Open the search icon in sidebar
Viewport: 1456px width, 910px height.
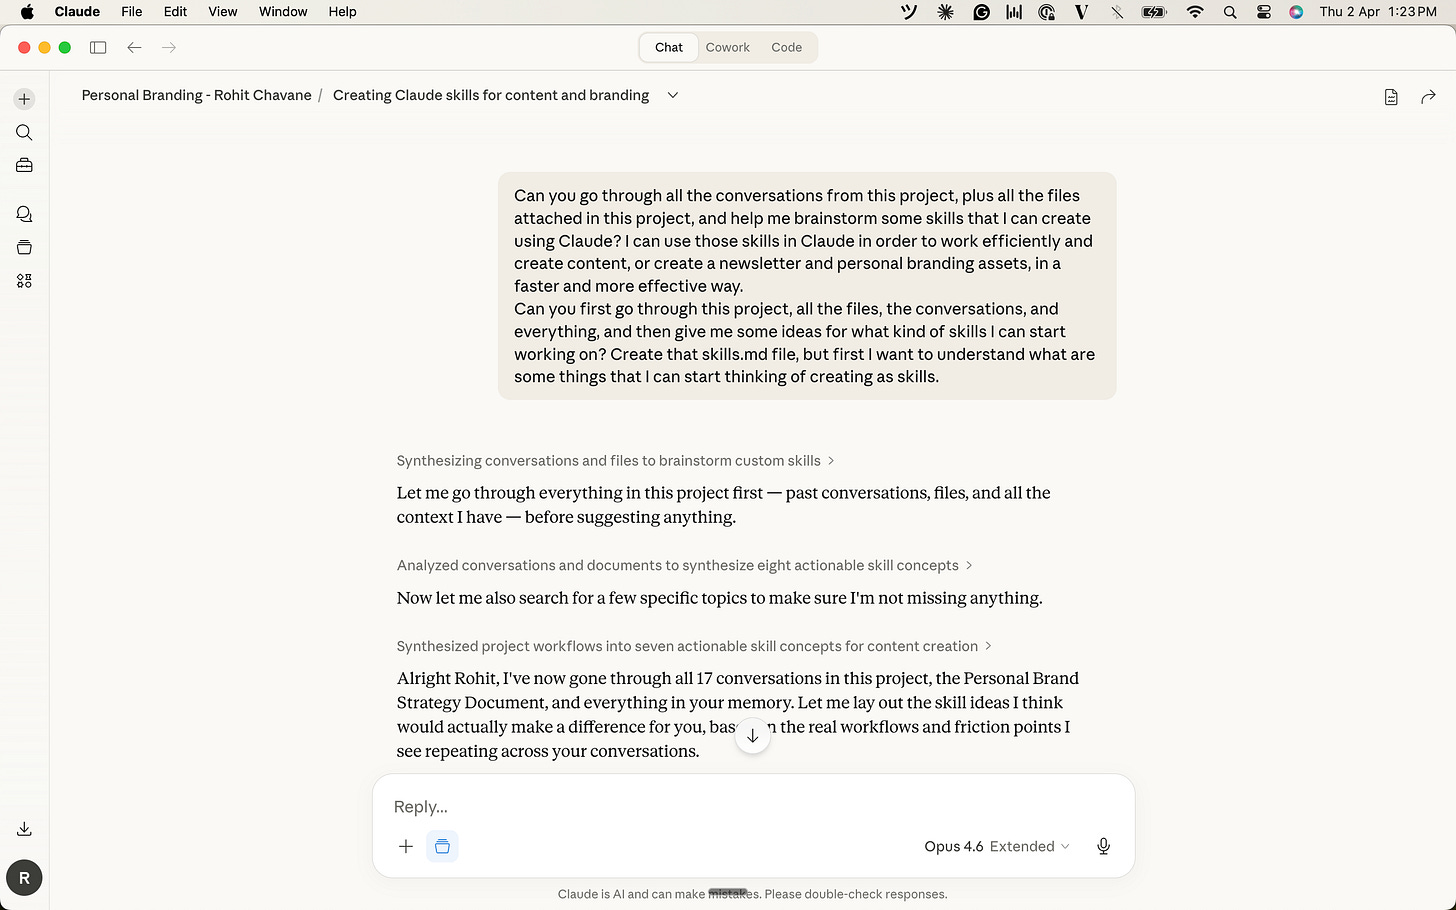[24, 132]
